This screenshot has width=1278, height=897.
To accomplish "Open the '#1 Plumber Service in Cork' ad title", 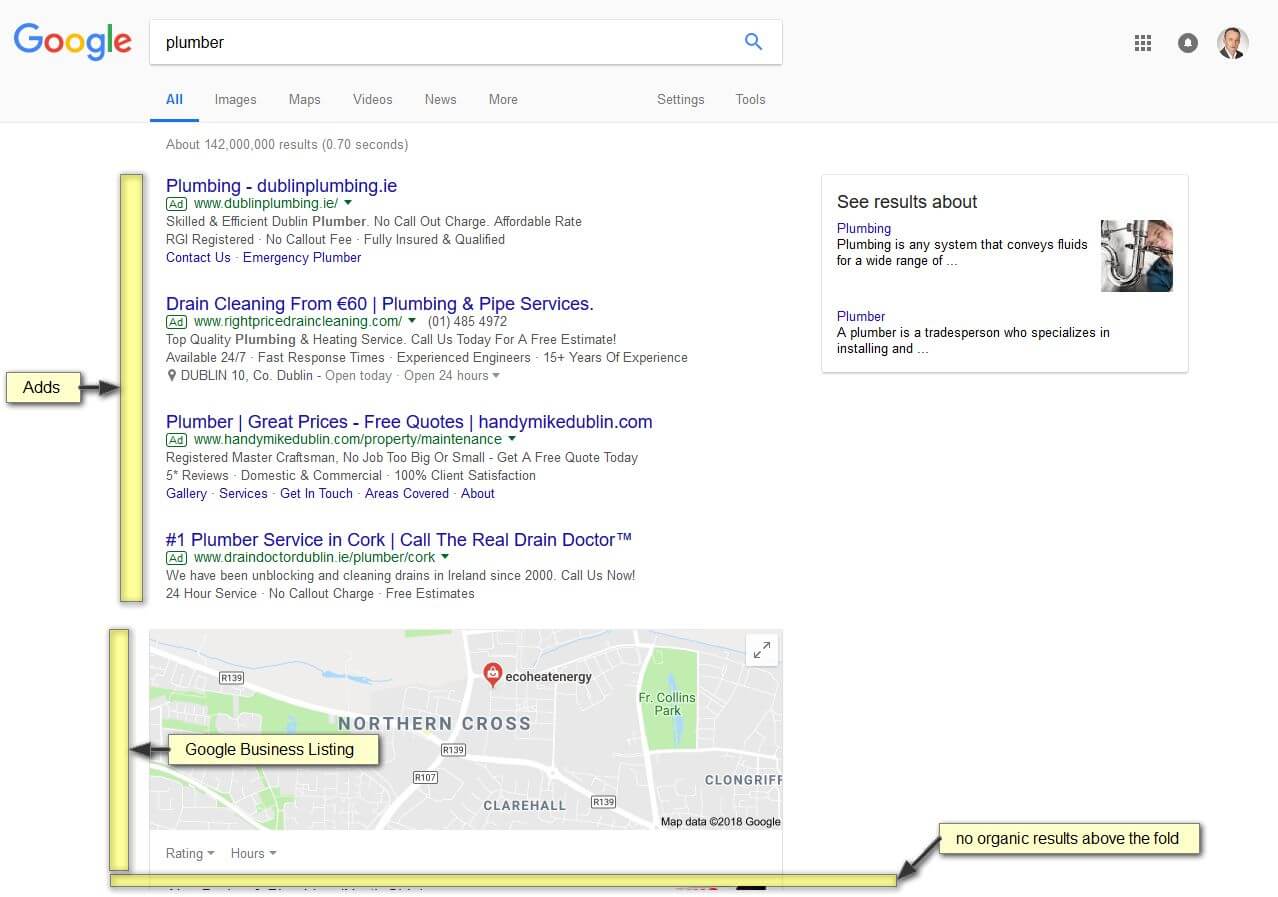I will [399, 540].
